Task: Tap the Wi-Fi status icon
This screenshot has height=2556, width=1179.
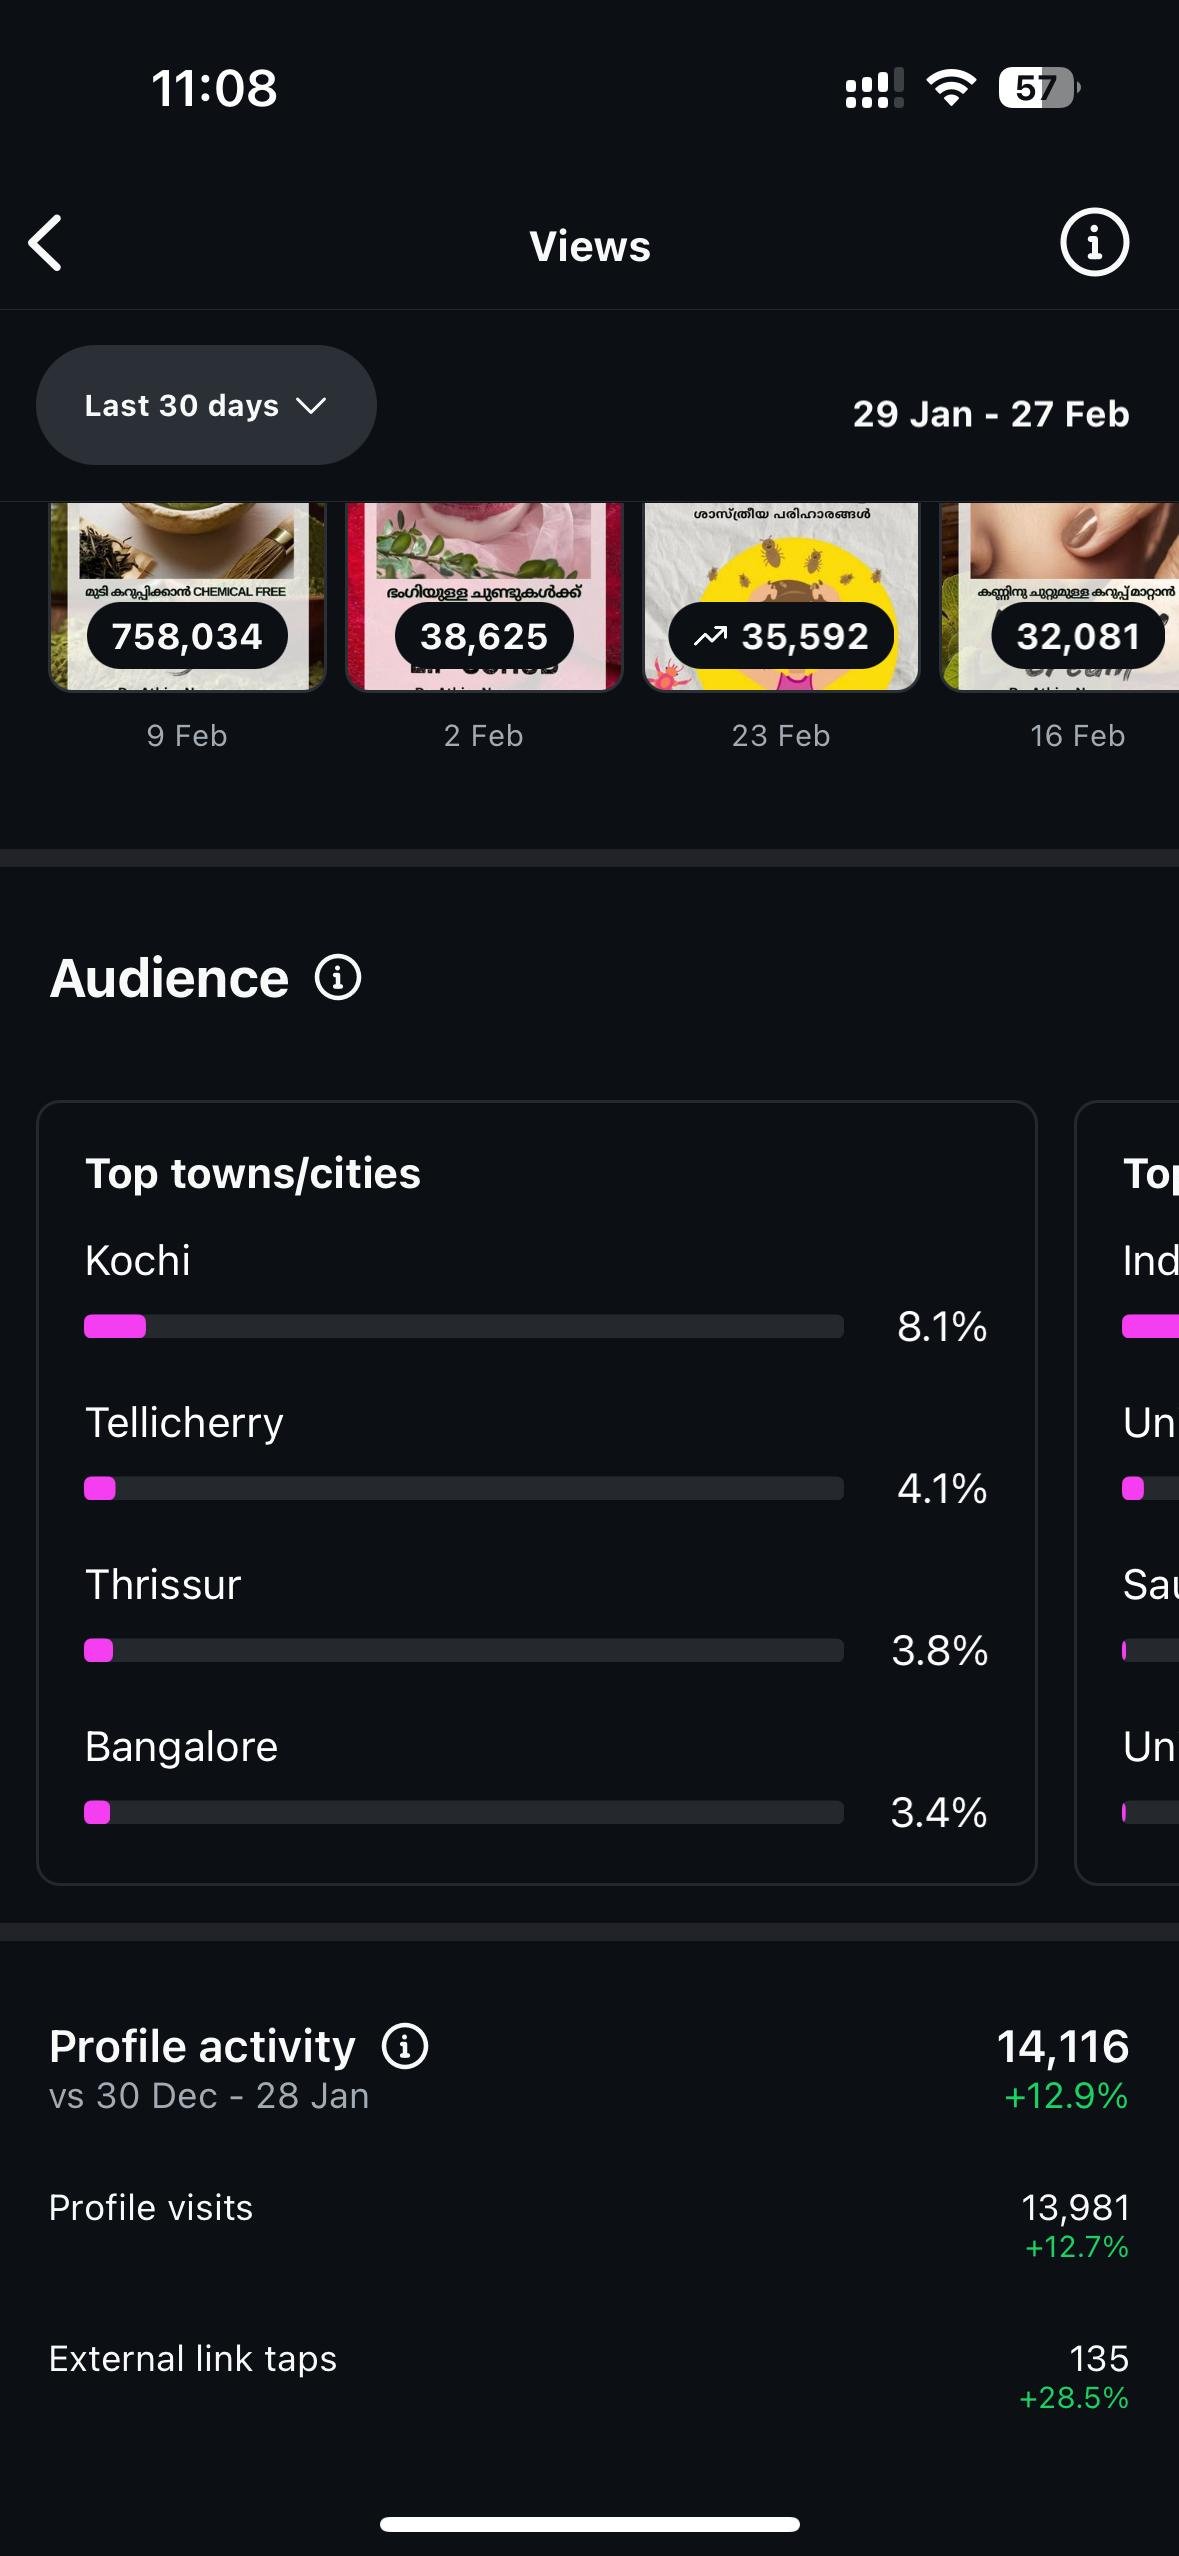Action: (951, 88)
